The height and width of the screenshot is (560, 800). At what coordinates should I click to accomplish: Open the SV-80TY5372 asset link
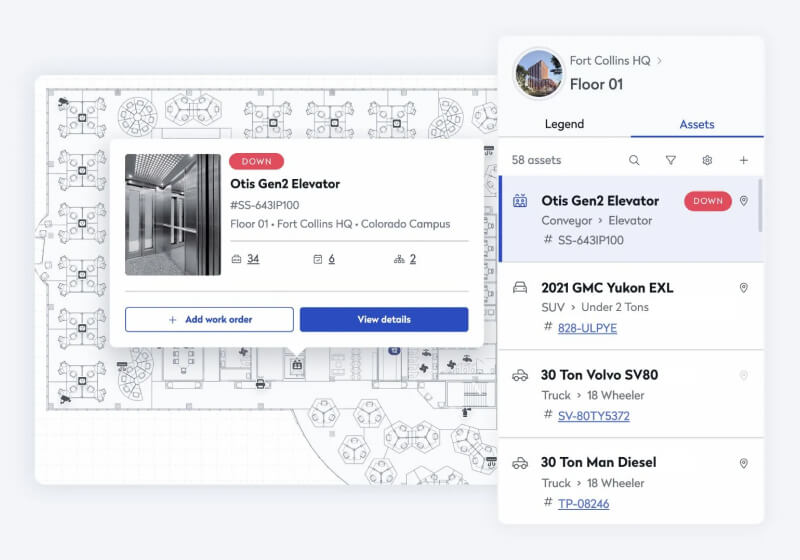click(x=593, y=416)
